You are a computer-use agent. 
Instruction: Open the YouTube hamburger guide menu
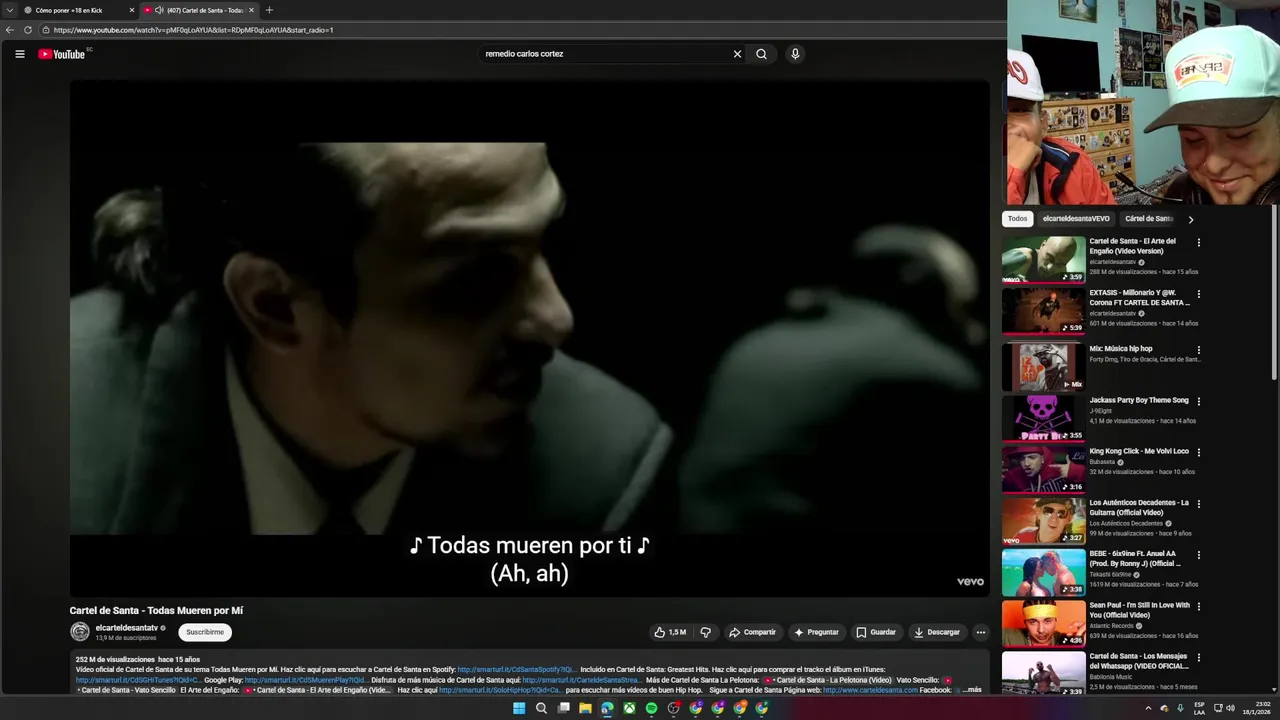coord(19,54)
